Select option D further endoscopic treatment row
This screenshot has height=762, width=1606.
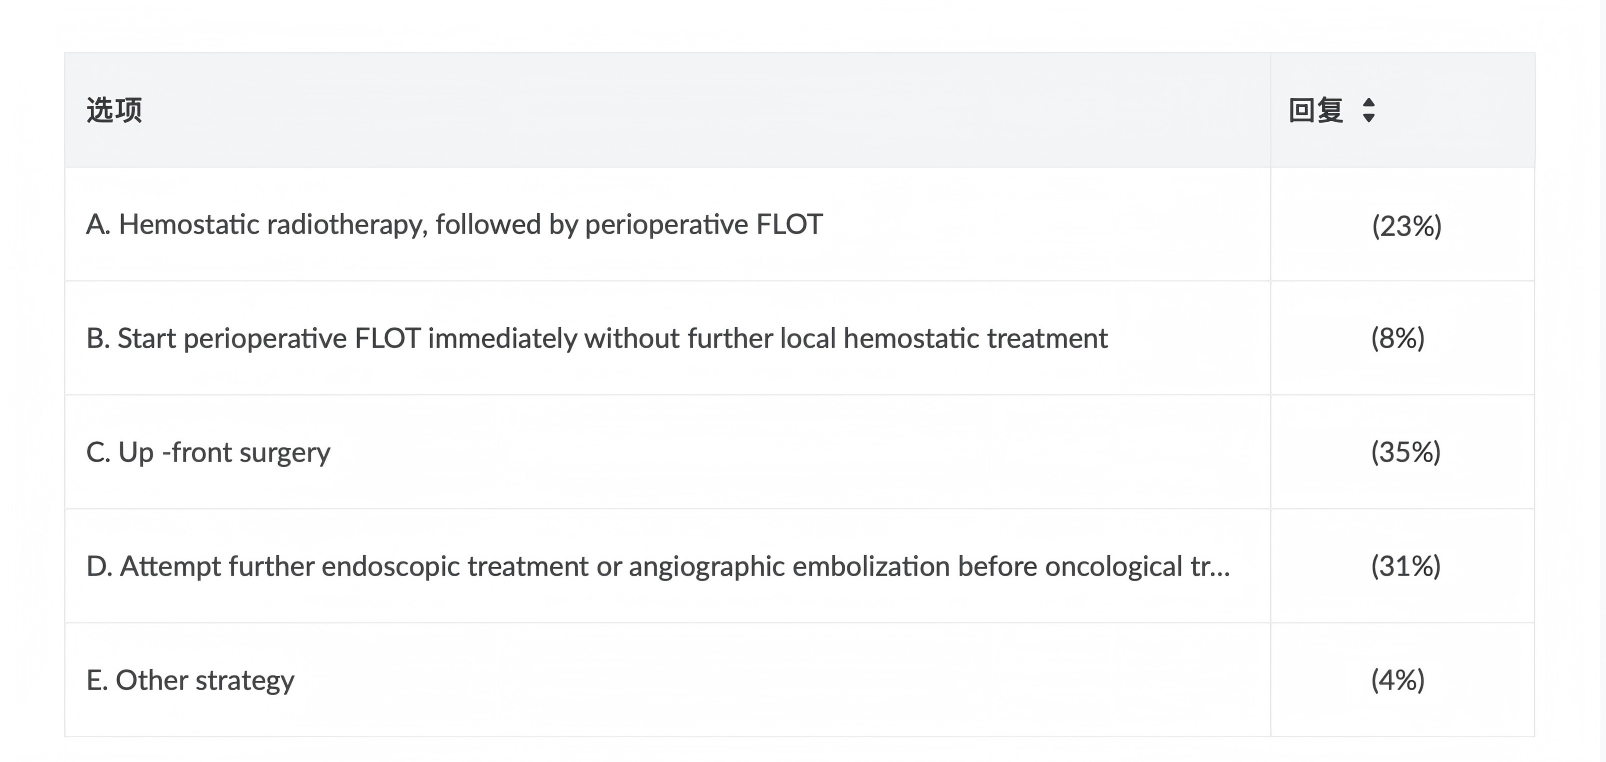[668, 566]
